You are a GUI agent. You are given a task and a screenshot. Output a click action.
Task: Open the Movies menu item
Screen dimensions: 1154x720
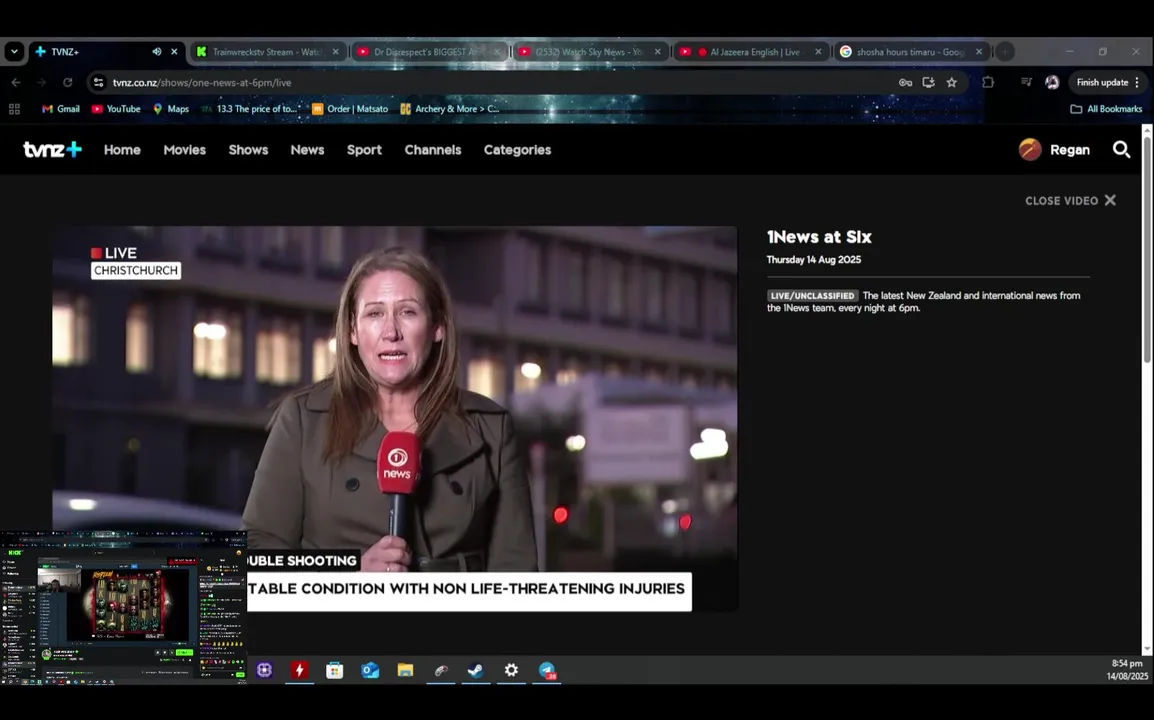(185, 149)
